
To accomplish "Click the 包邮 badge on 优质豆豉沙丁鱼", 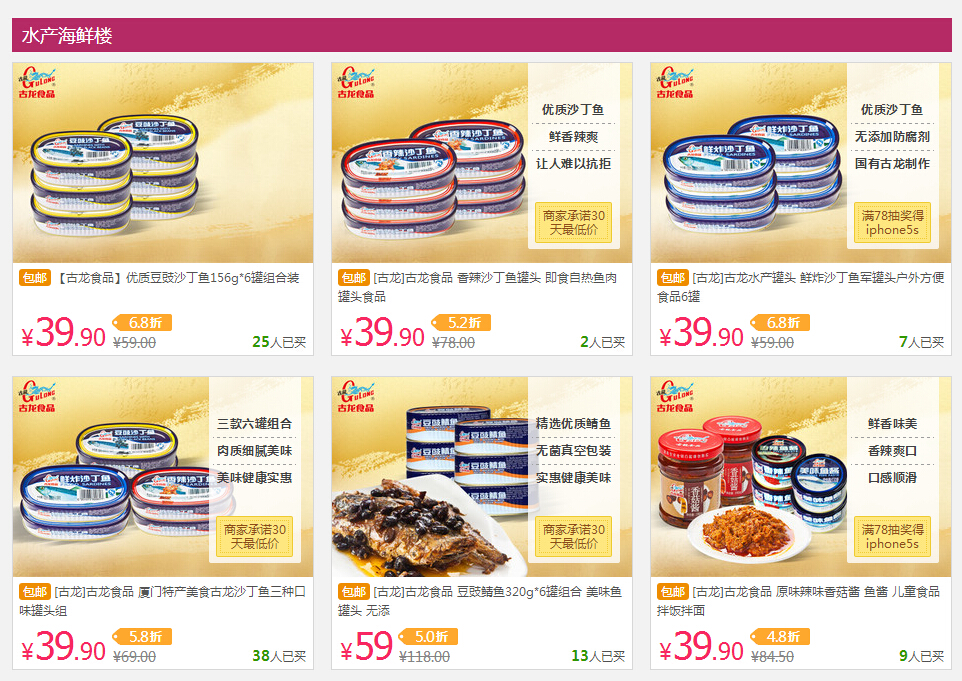I will point(35,278).
